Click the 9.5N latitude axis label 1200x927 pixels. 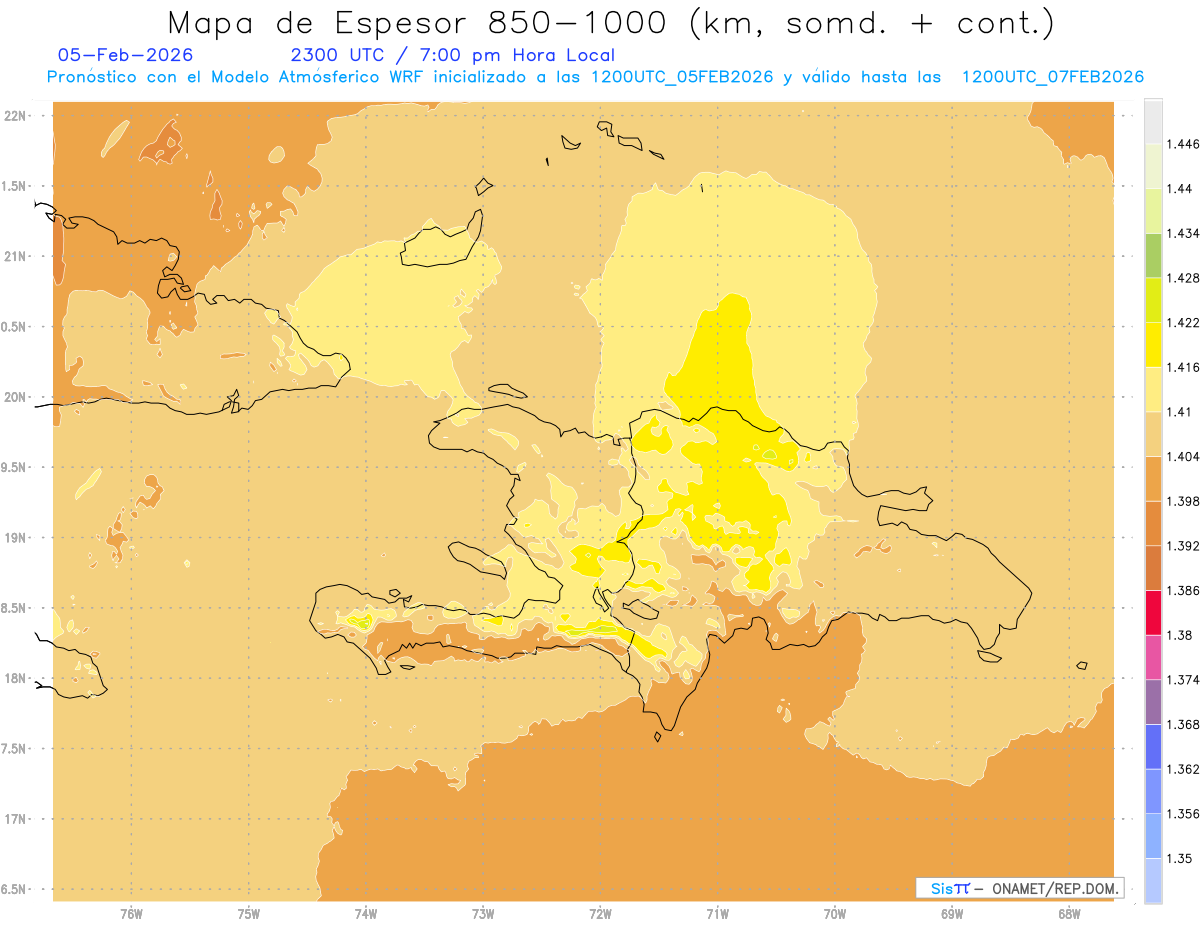(15, 467)
